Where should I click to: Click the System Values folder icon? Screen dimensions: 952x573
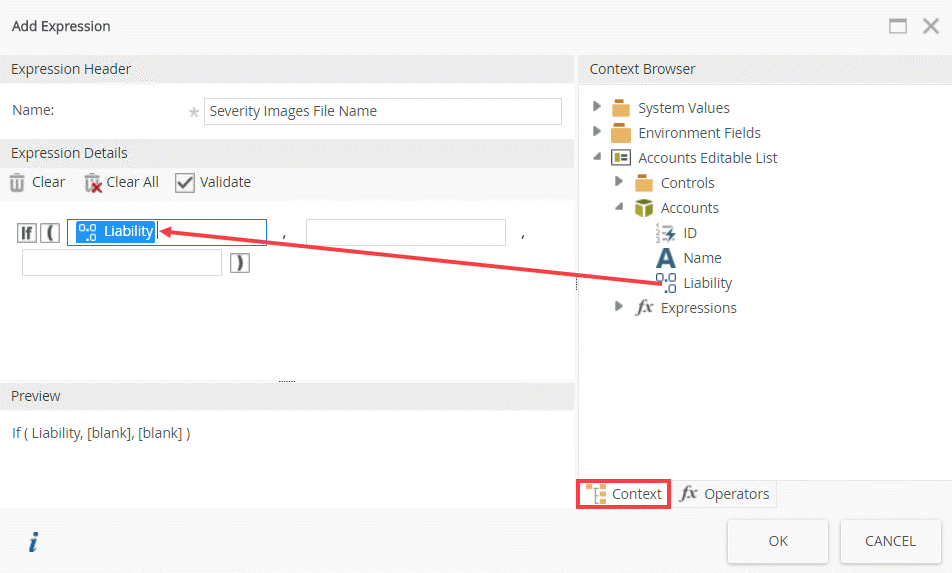[x=620, y=108]
